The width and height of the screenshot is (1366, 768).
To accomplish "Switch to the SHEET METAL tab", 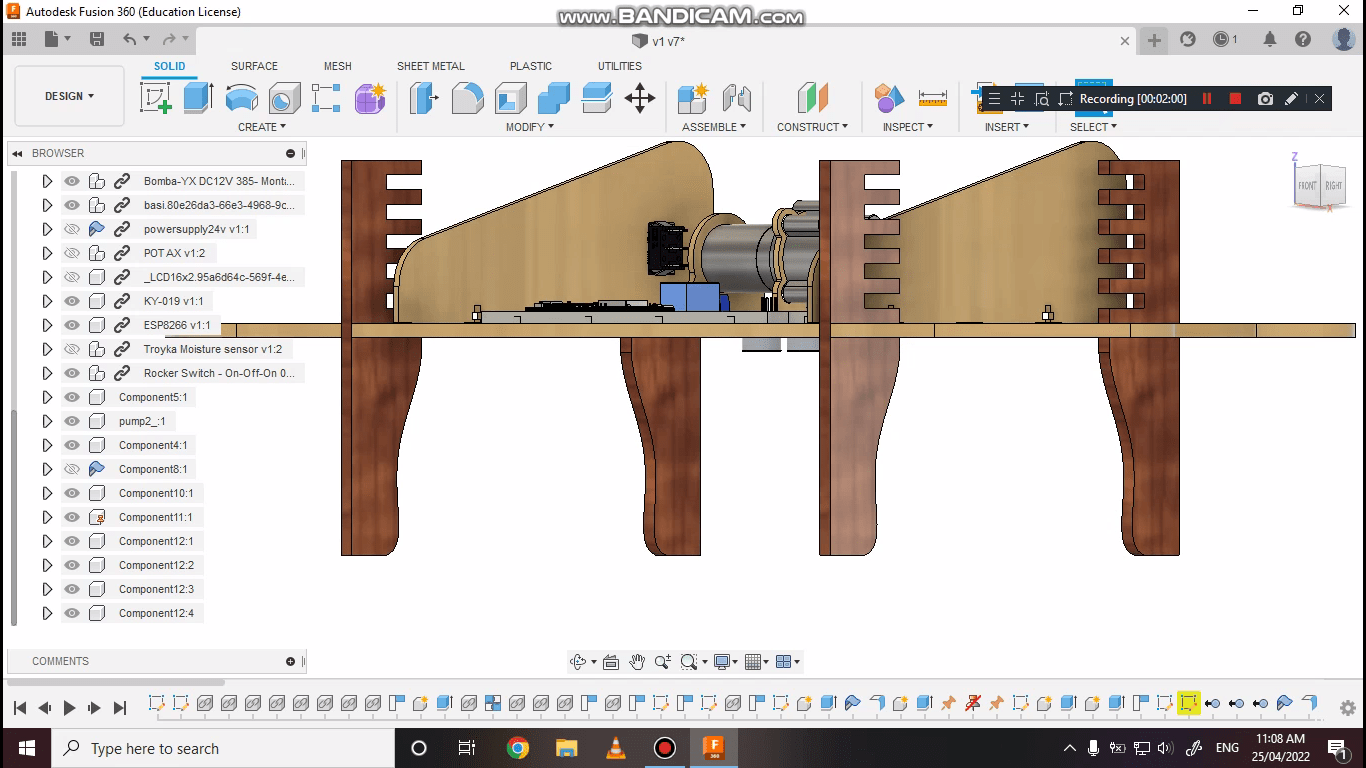I will pyautogui.click(x=430, y=66).
